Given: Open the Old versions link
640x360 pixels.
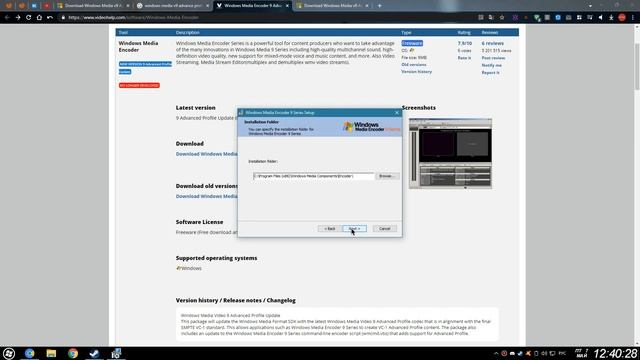Looking at the screenshot, I should click(413, 64).
